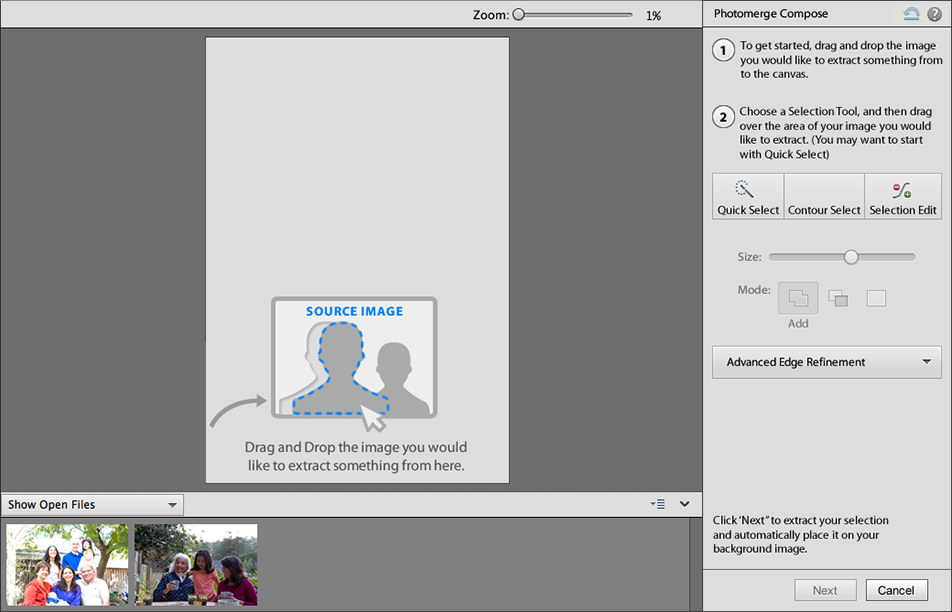Activate the Selection Edit tool
This screenshot has height=612, width=952.
coord(903,196)
